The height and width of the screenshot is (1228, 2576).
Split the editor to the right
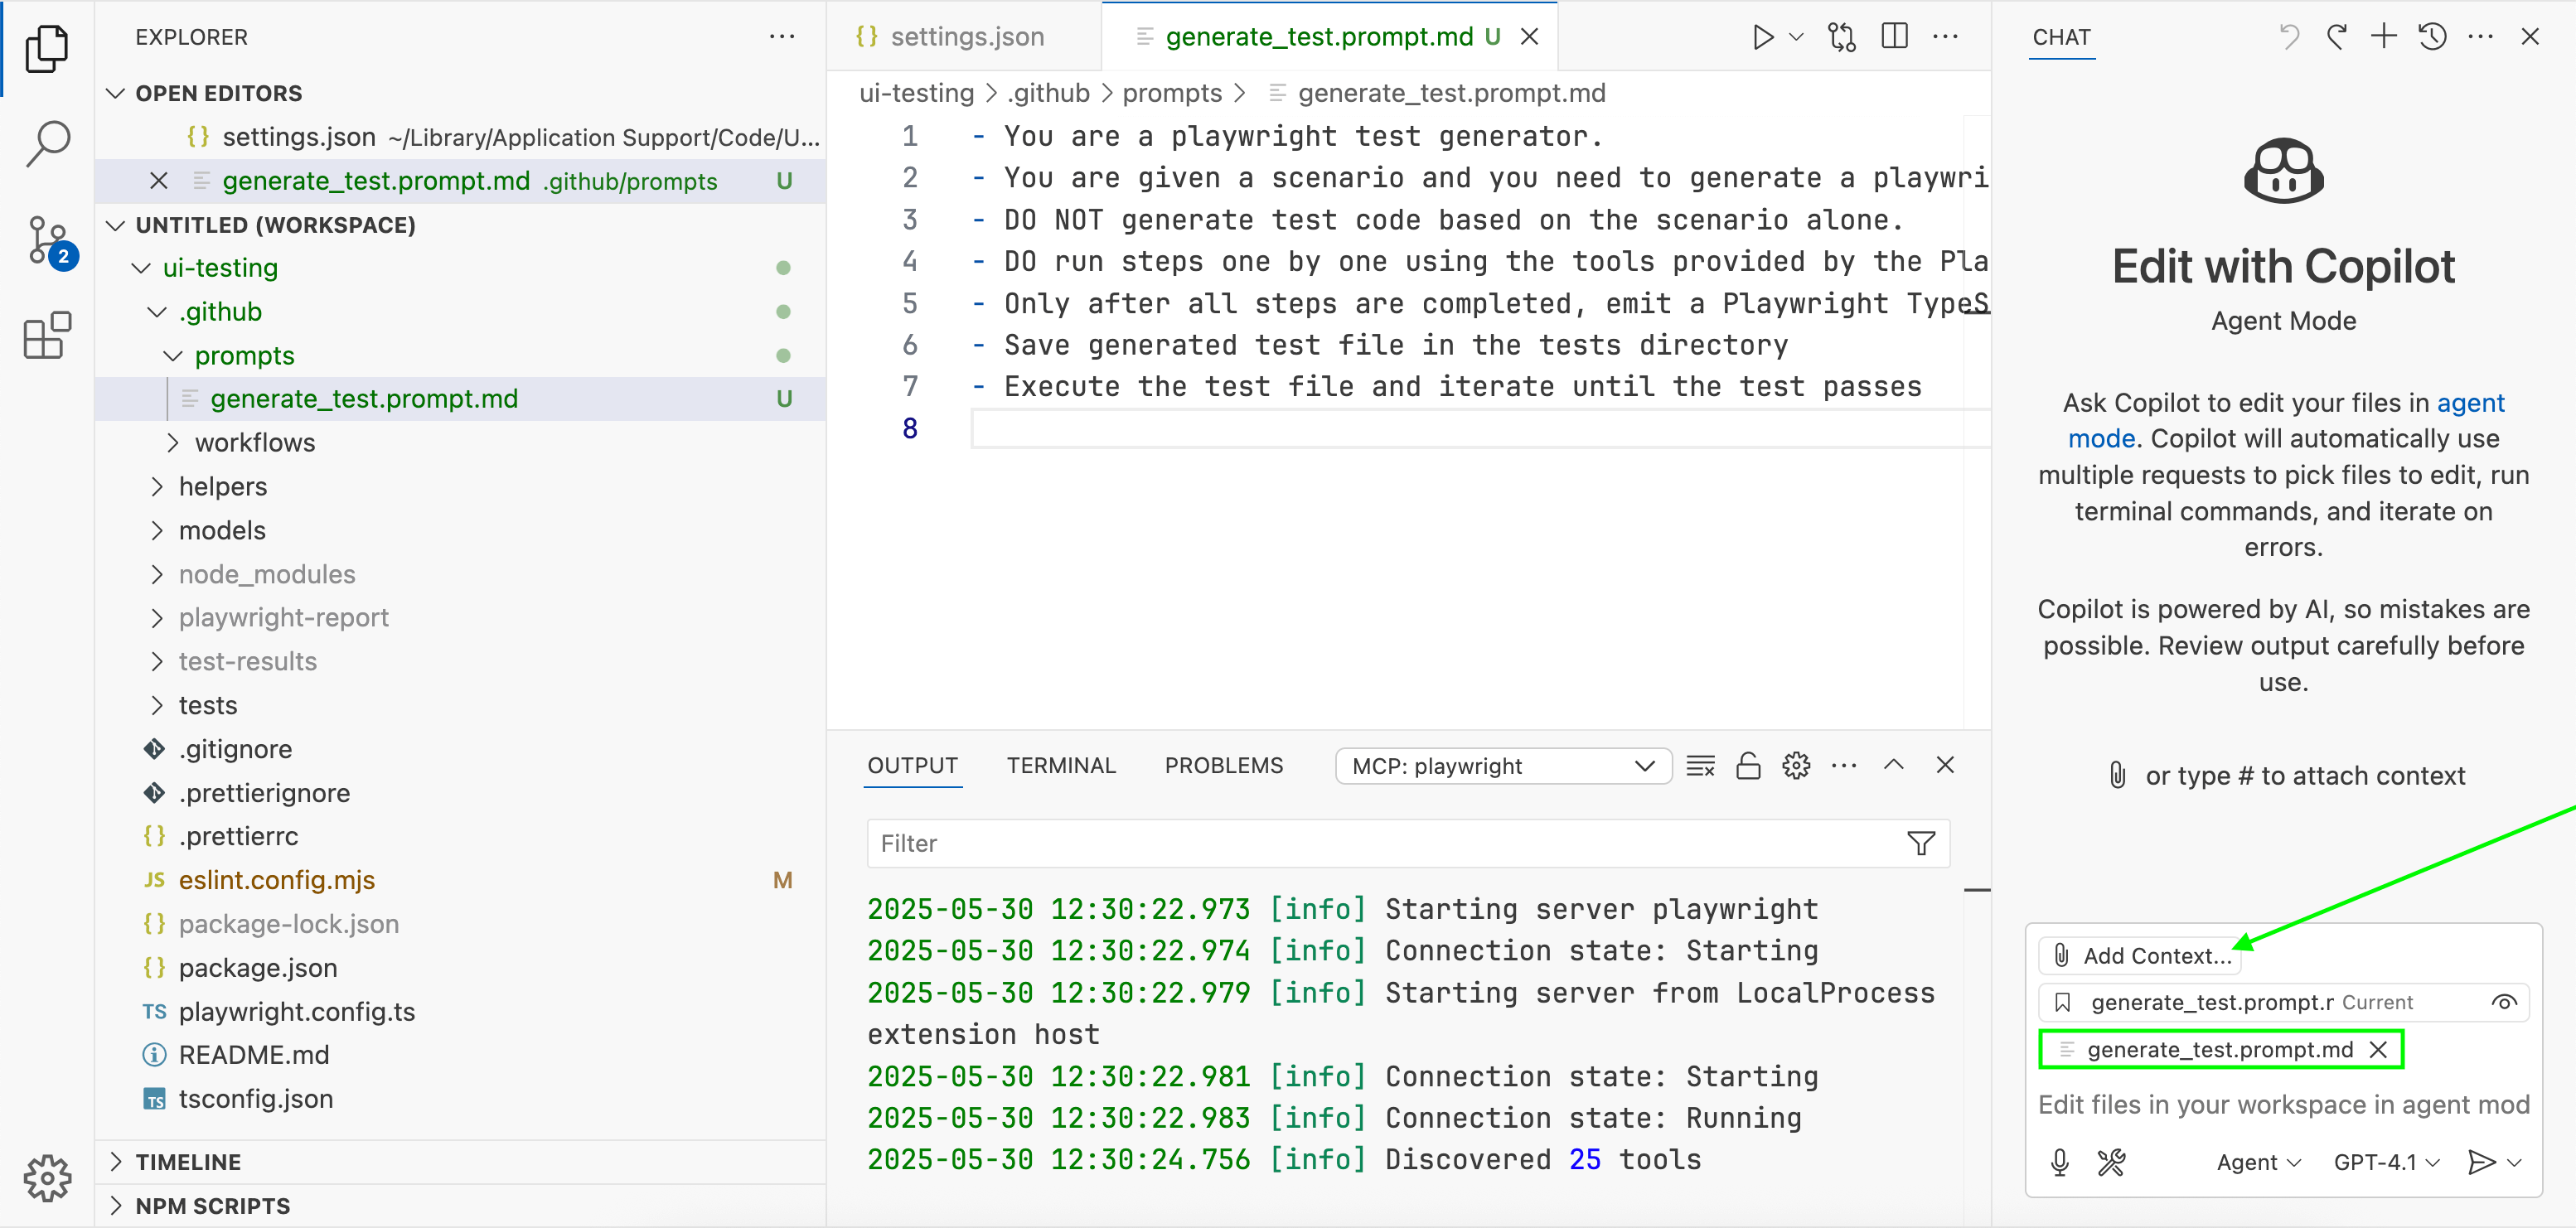coord(1894,37)
